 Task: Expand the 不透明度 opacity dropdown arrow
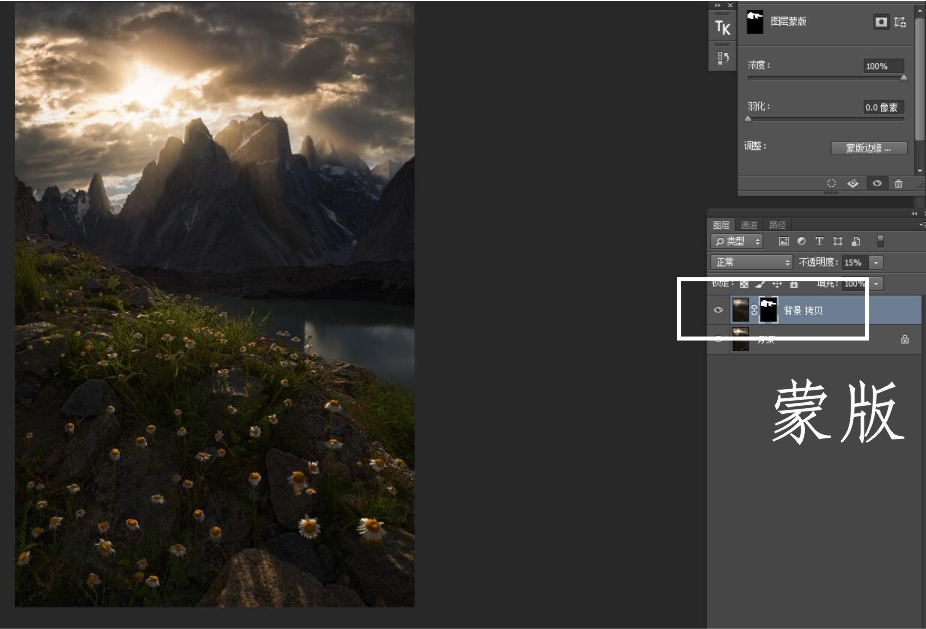pos(876,262)
